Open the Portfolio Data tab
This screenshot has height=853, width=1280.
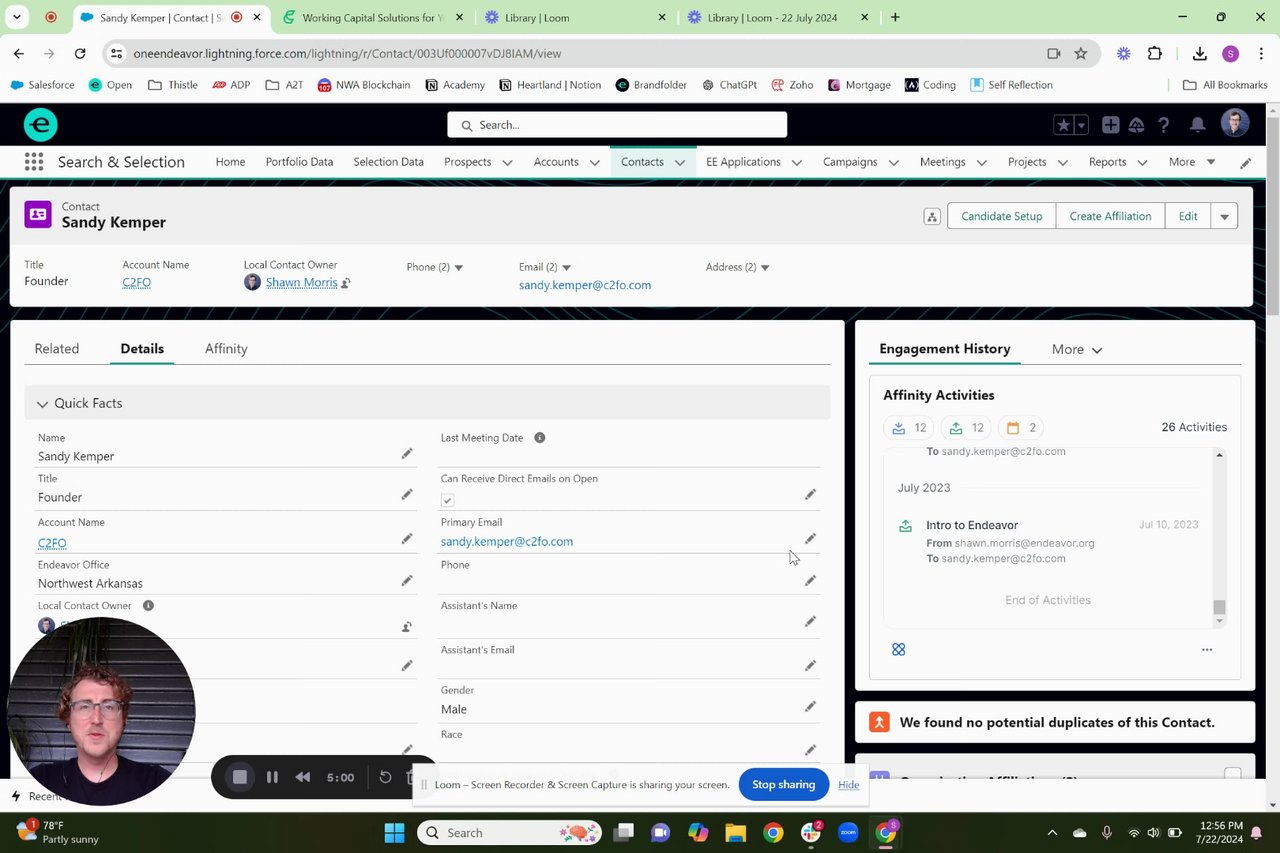click(299, 162)
